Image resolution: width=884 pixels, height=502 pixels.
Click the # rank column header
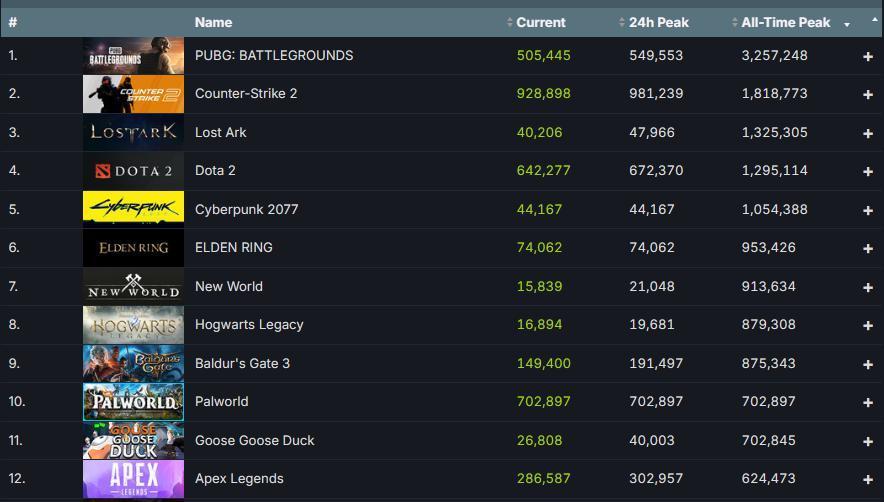(x=13, y=22)
